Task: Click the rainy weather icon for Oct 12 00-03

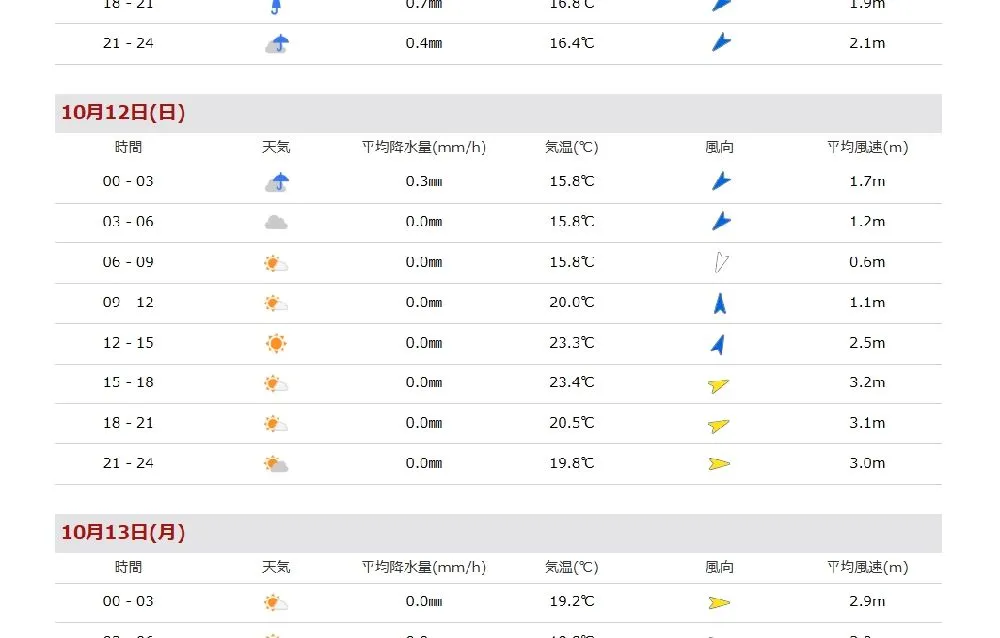Action: [x=277, y=182]
